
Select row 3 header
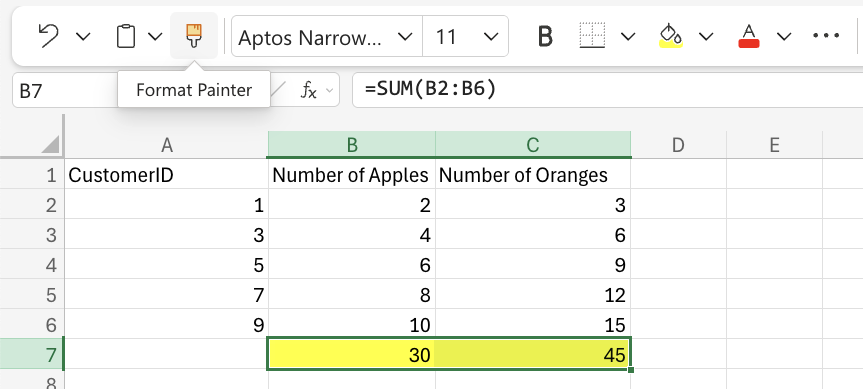[32, 235]
